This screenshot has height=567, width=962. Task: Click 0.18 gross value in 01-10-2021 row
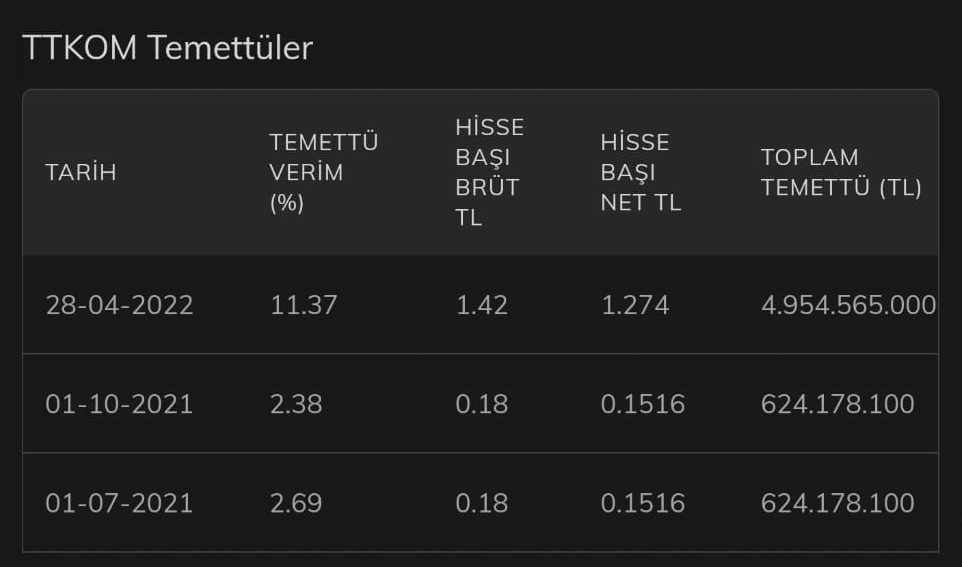pyautogui.click(x=482, y=404)
